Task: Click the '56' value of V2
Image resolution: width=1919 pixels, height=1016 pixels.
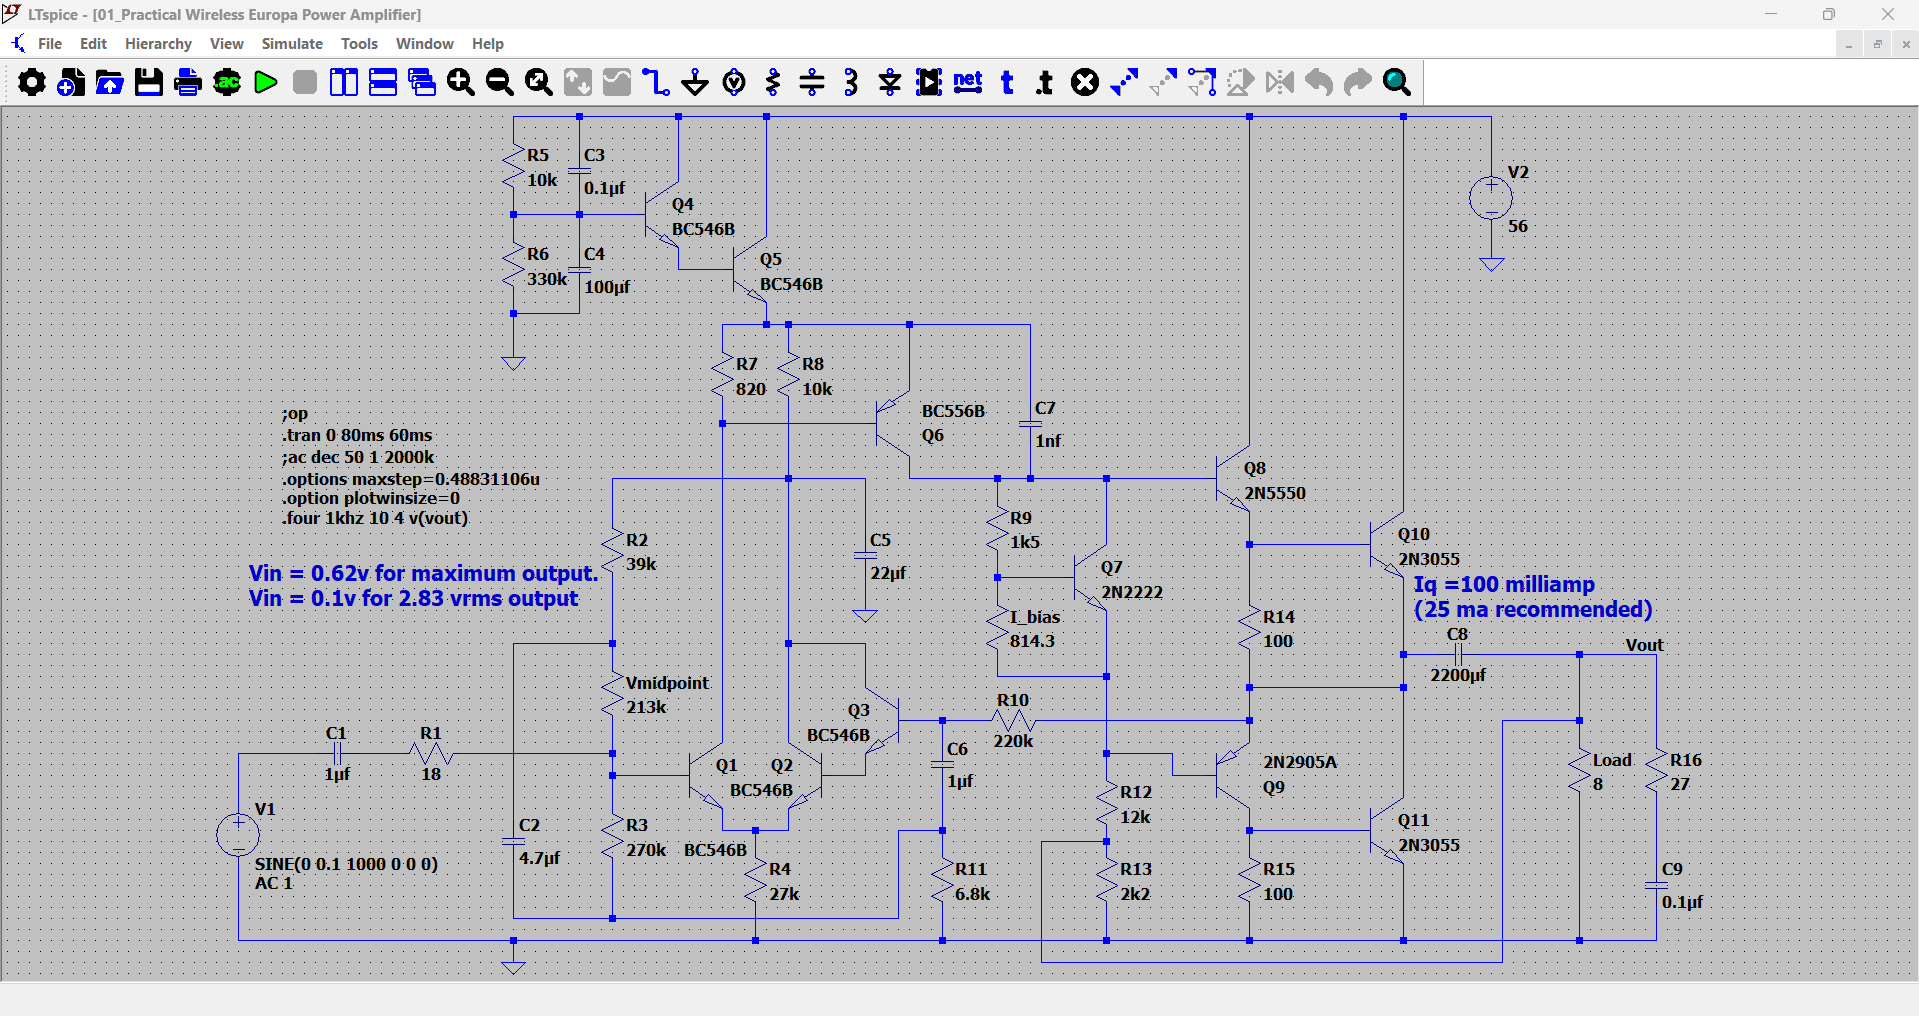Action: [1518, 226]
